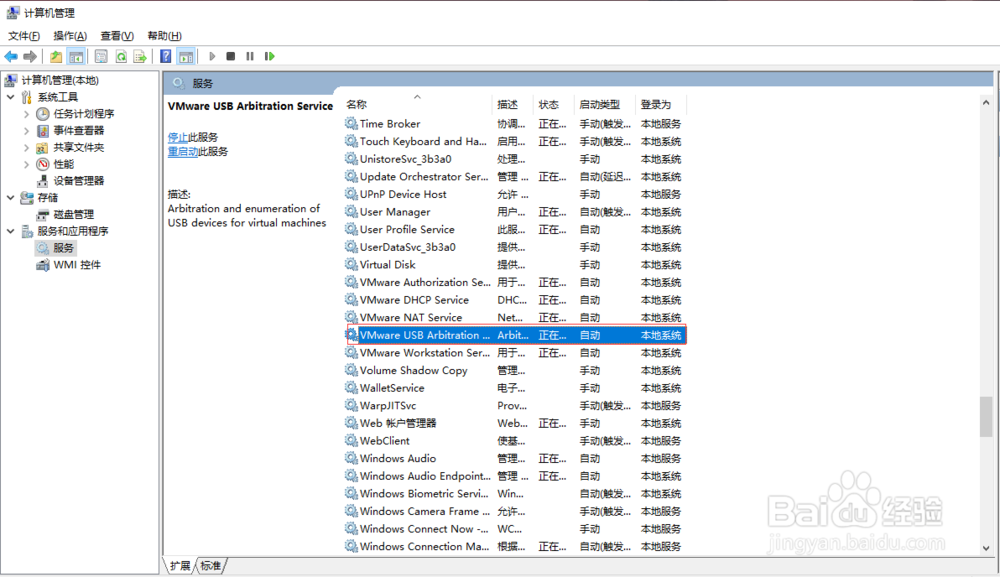Expand the 共享文件夹 tree node

point(26,147)
